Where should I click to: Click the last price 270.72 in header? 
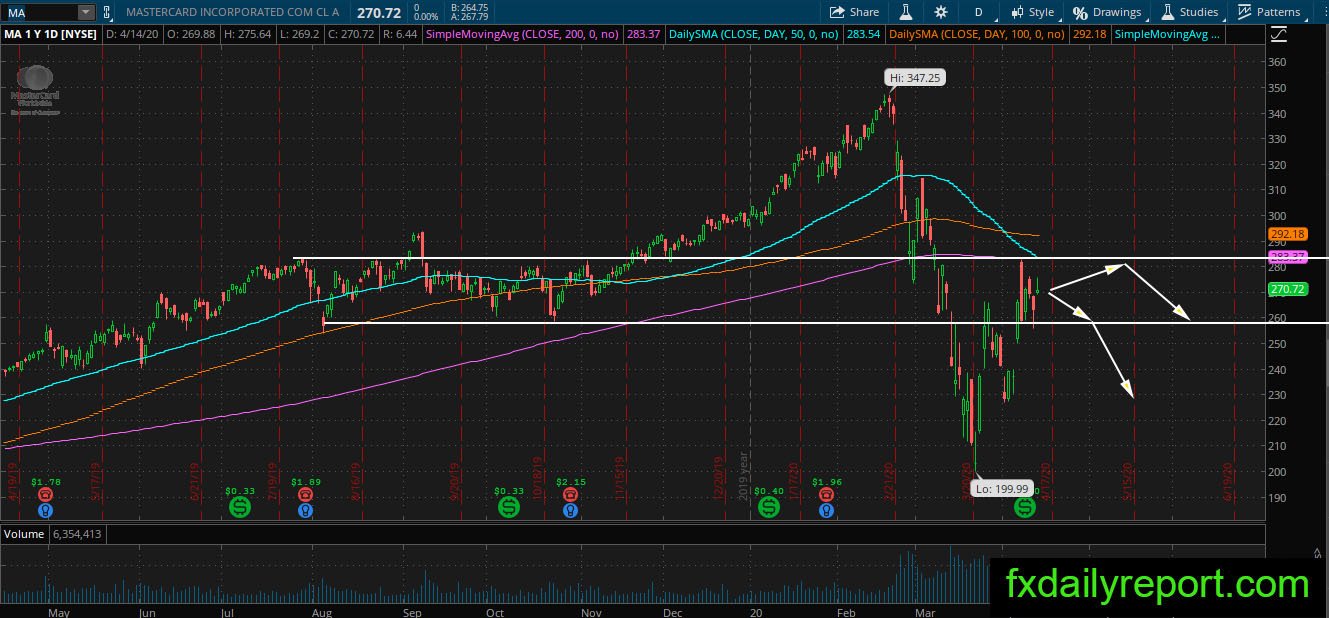click(379, 13)
